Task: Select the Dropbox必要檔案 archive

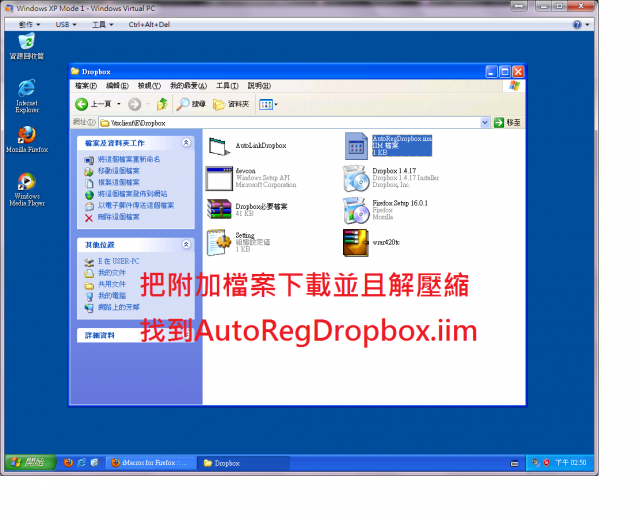Action: coord(247,209)
